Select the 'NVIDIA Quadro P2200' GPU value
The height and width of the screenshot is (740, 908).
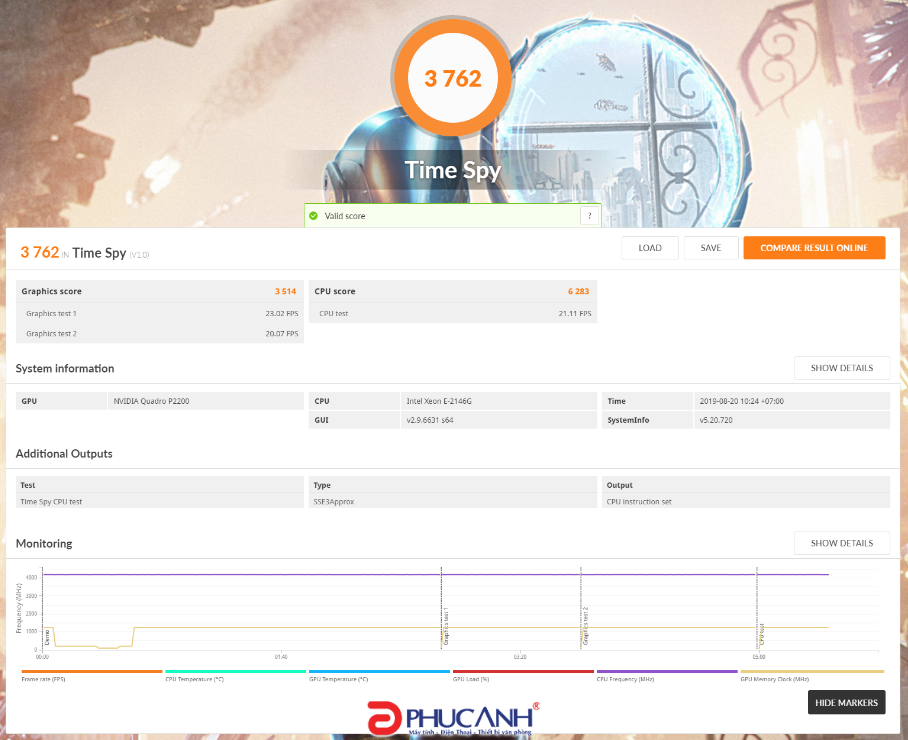click(x=151, y=401)
